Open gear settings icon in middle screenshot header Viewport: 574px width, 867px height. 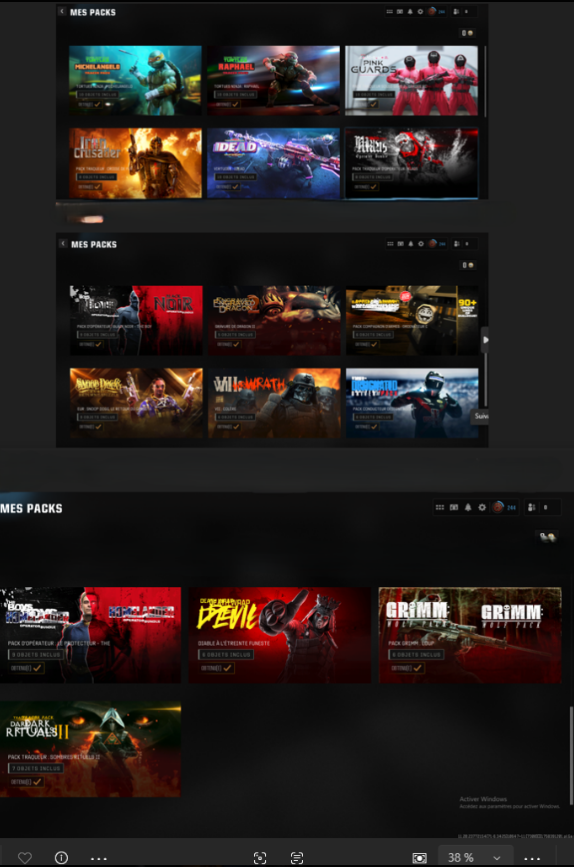pos(421,243)
